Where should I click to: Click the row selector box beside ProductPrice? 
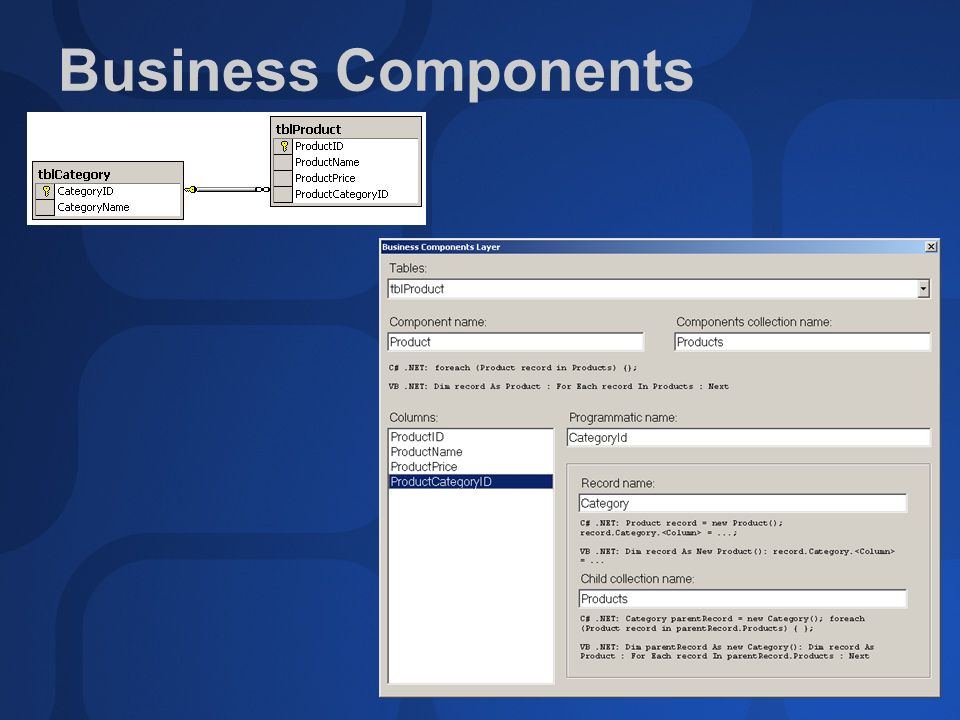(283, 178)
